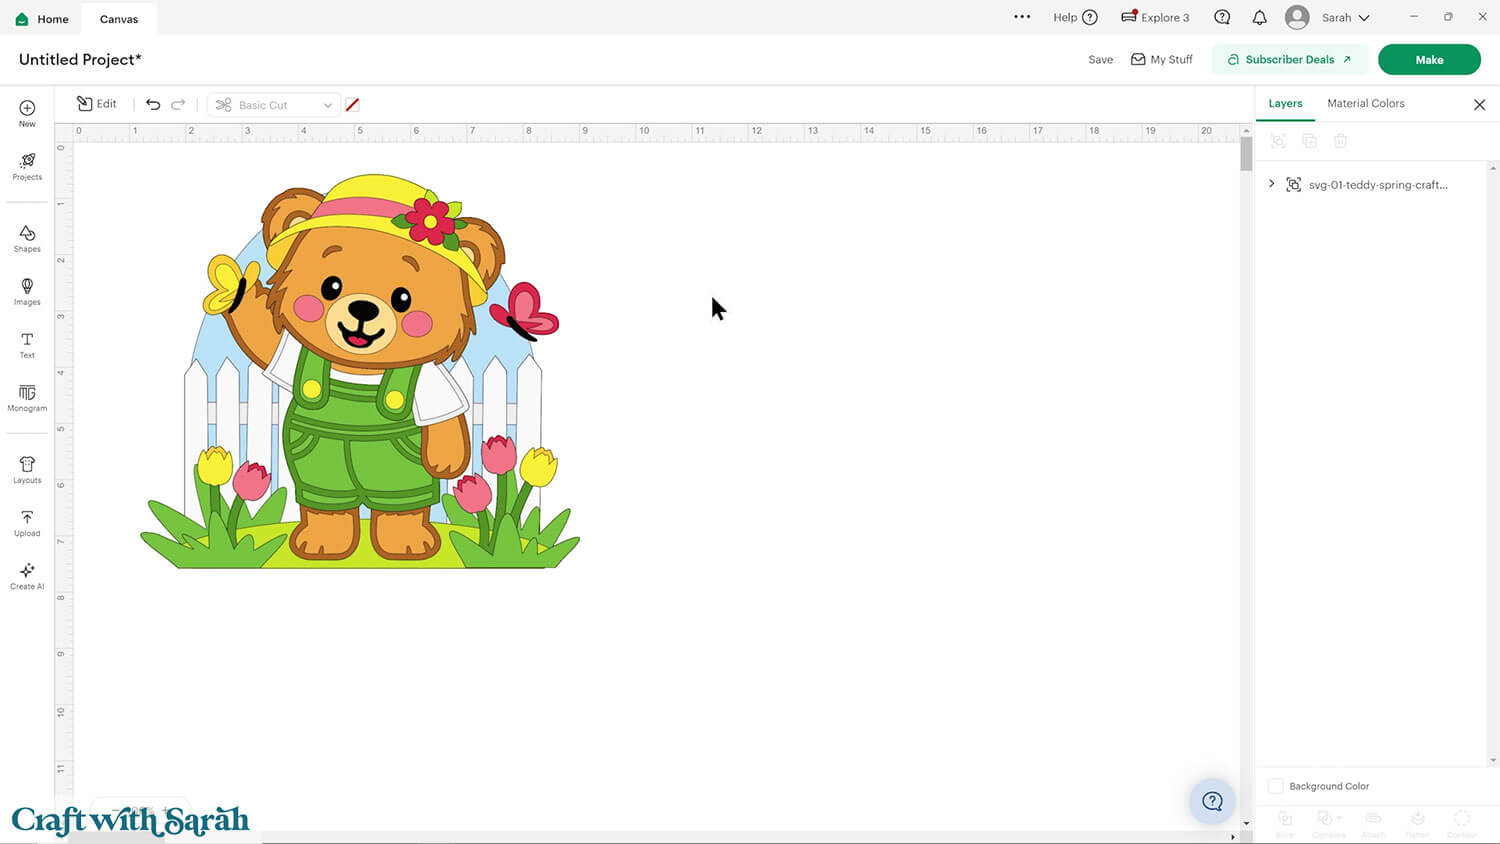Select the Text tool
This screenshot has width=1500, height=844.
pos(27,344)
